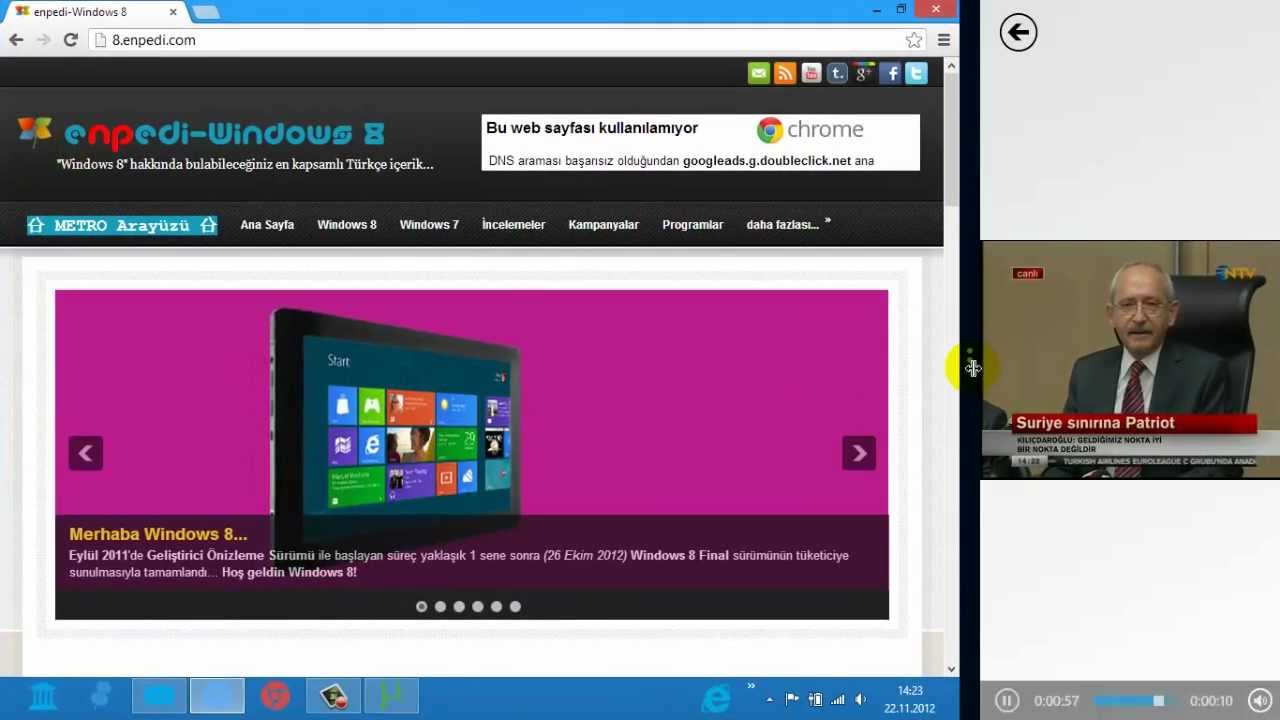Select the enpedi-Windows 8 browser tab
Screen dimensions: 1280x720
coord(95,12)
